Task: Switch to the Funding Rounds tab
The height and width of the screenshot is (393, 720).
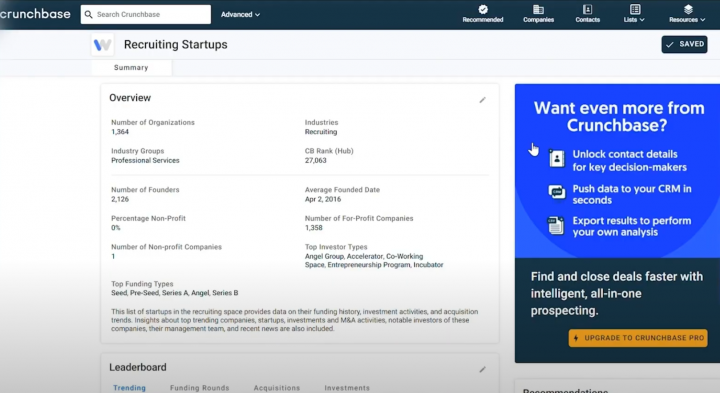Action: point(199,388)
